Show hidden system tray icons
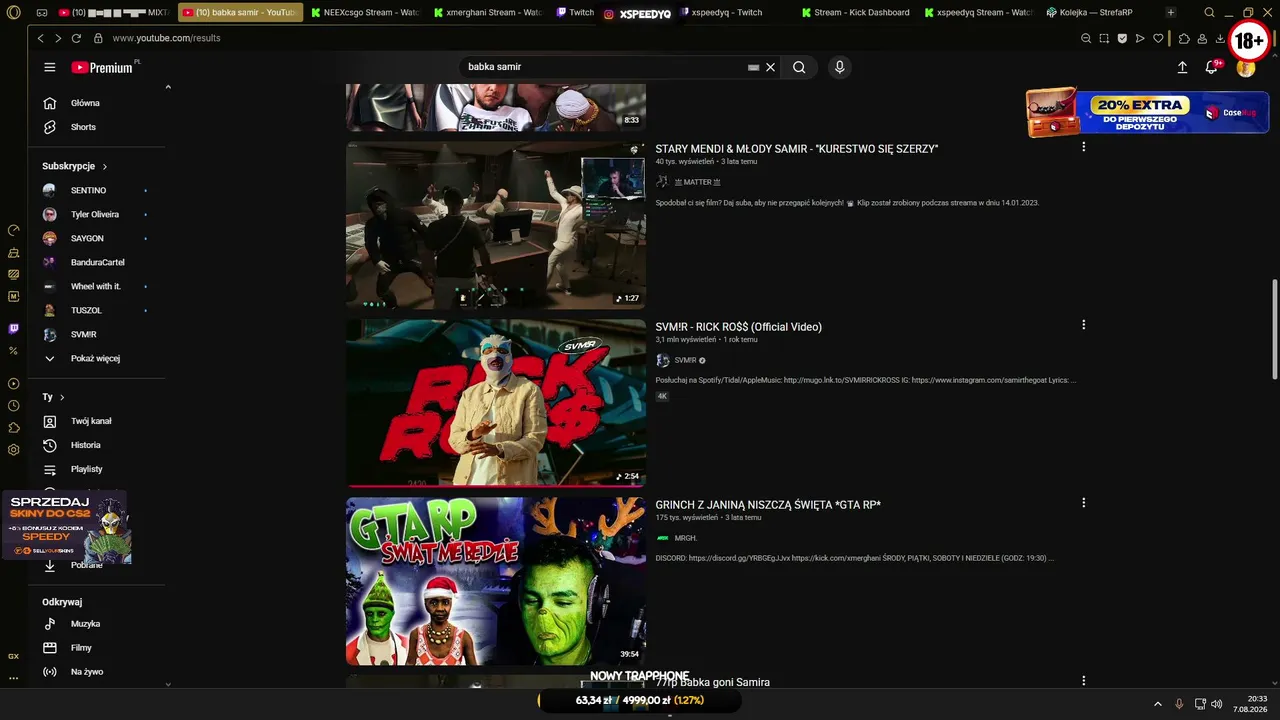This screenshot has height=720, width=1280. (1158, 704)
